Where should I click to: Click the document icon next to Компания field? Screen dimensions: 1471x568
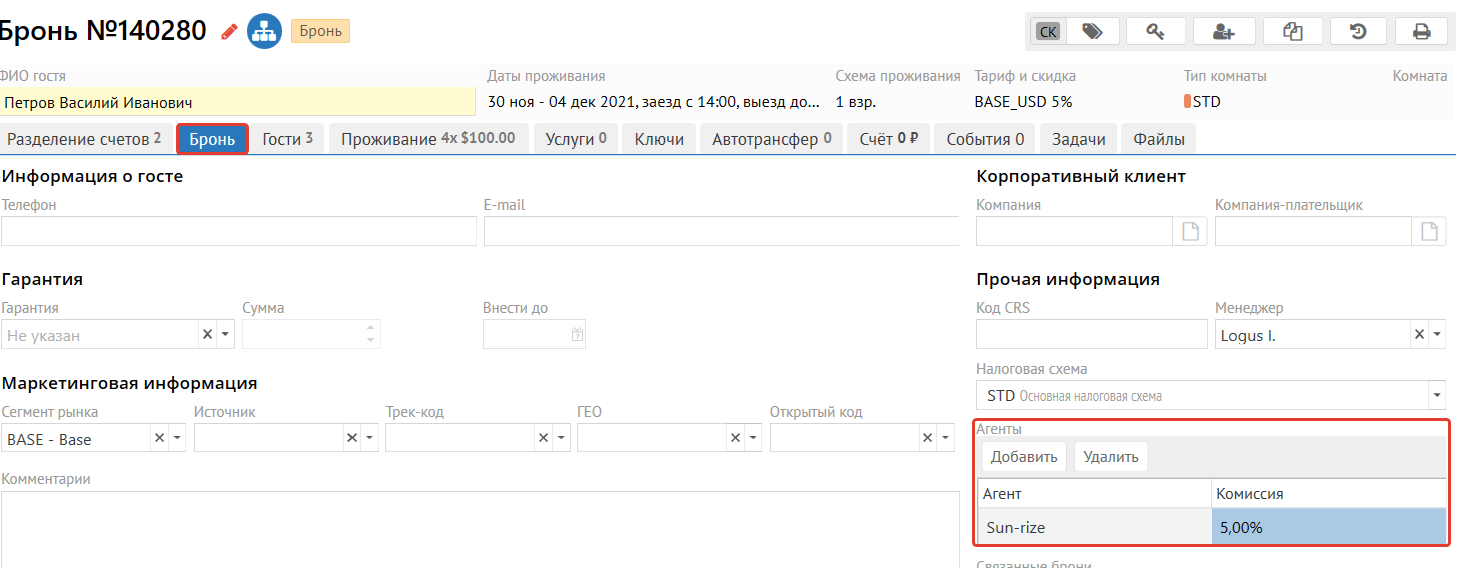click(1190, 231)
